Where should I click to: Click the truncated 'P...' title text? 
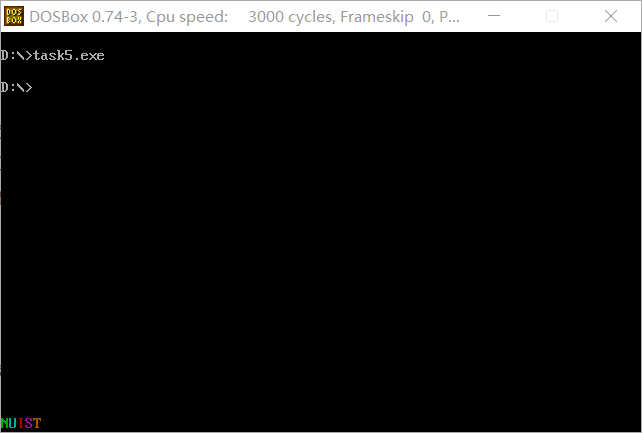pyautogui.click(x=449, y=17)
